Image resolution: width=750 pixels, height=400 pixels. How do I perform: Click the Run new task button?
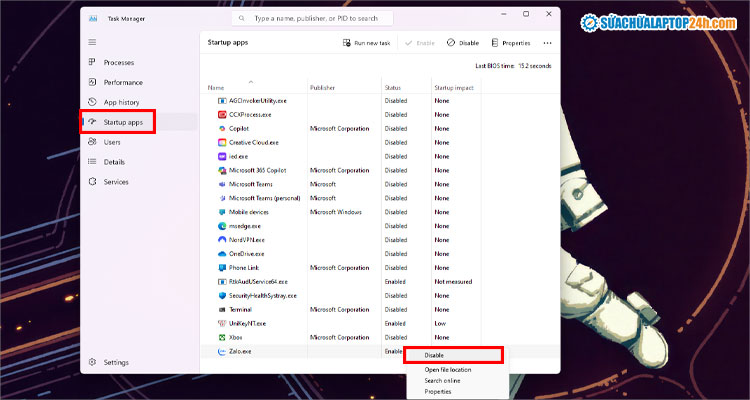[x=368, y=43]
